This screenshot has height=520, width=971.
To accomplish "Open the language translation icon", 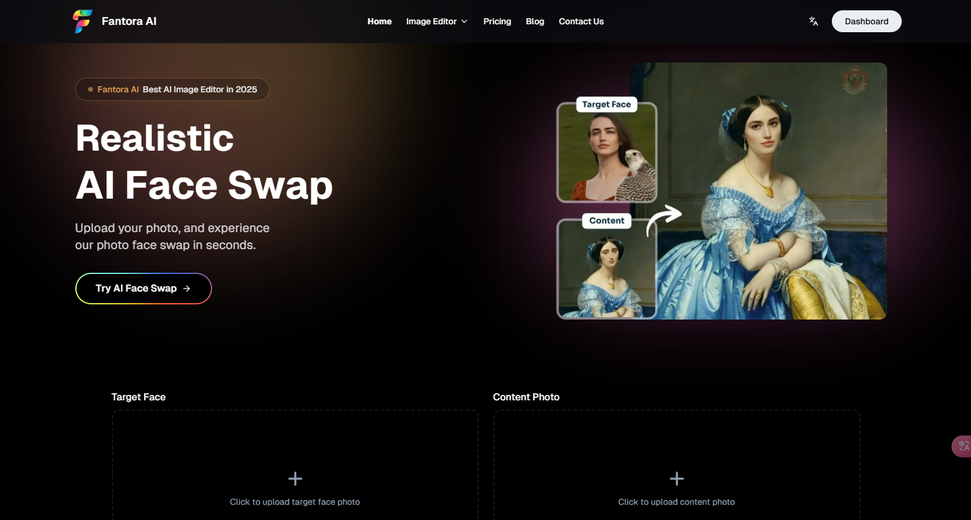I will click(813, 21).
